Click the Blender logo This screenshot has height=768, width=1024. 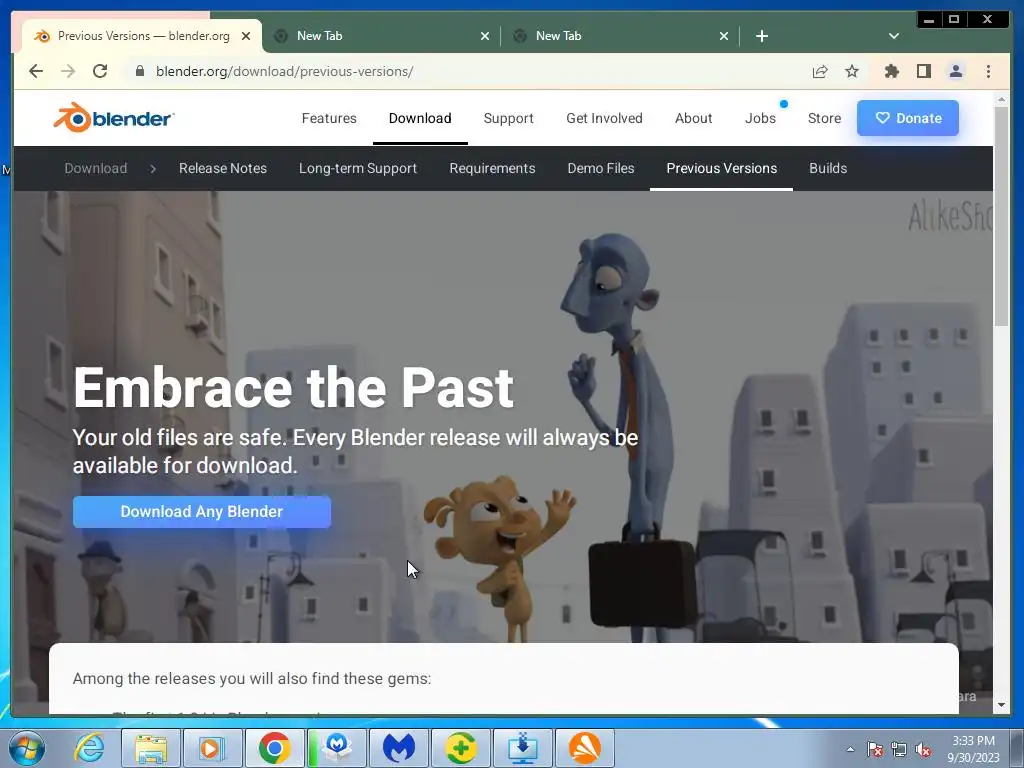114,118
